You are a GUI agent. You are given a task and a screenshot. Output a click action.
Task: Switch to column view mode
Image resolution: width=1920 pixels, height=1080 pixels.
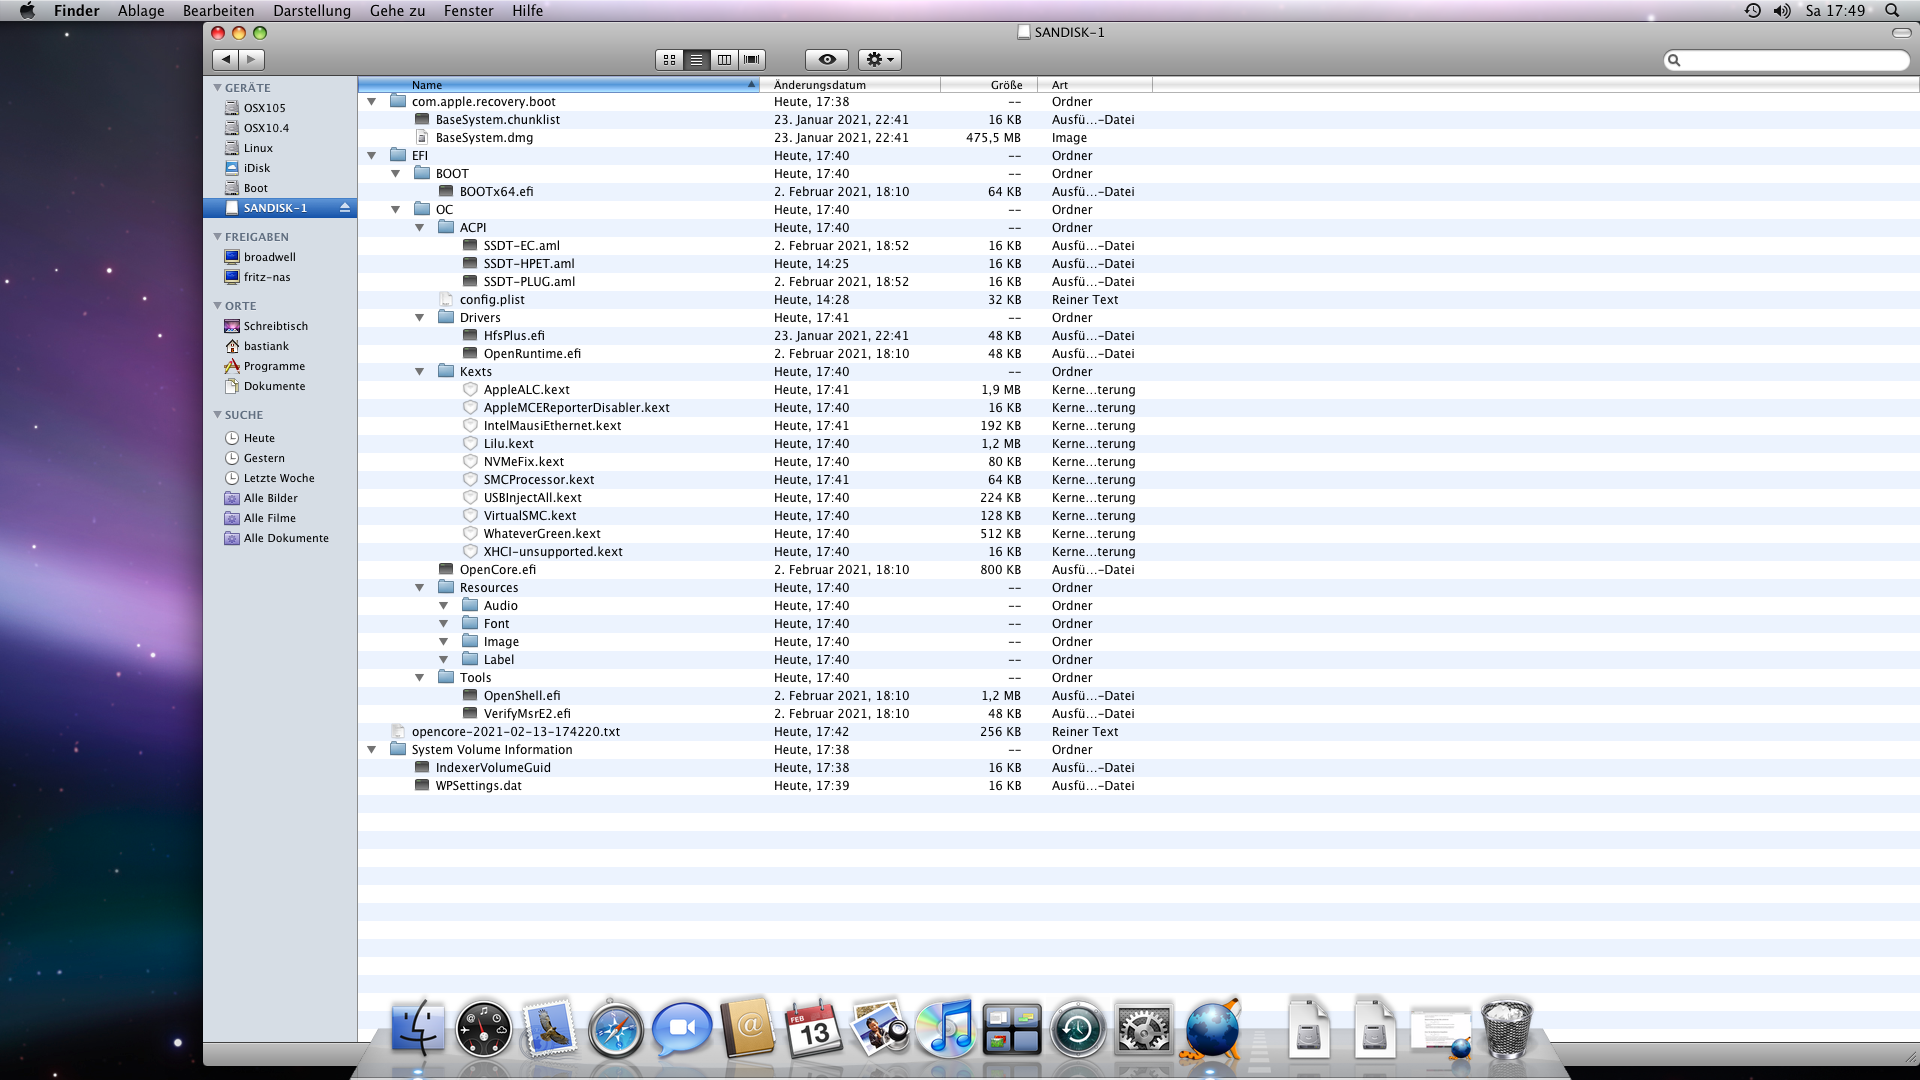(724, 60)
